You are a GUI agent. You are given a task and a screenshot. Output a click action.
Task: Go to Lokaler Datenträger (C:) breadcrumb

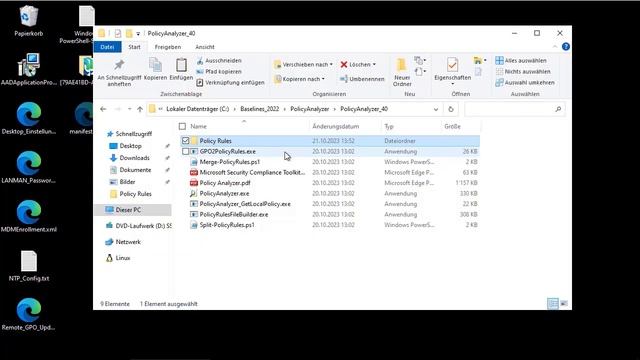coord(198,109)
